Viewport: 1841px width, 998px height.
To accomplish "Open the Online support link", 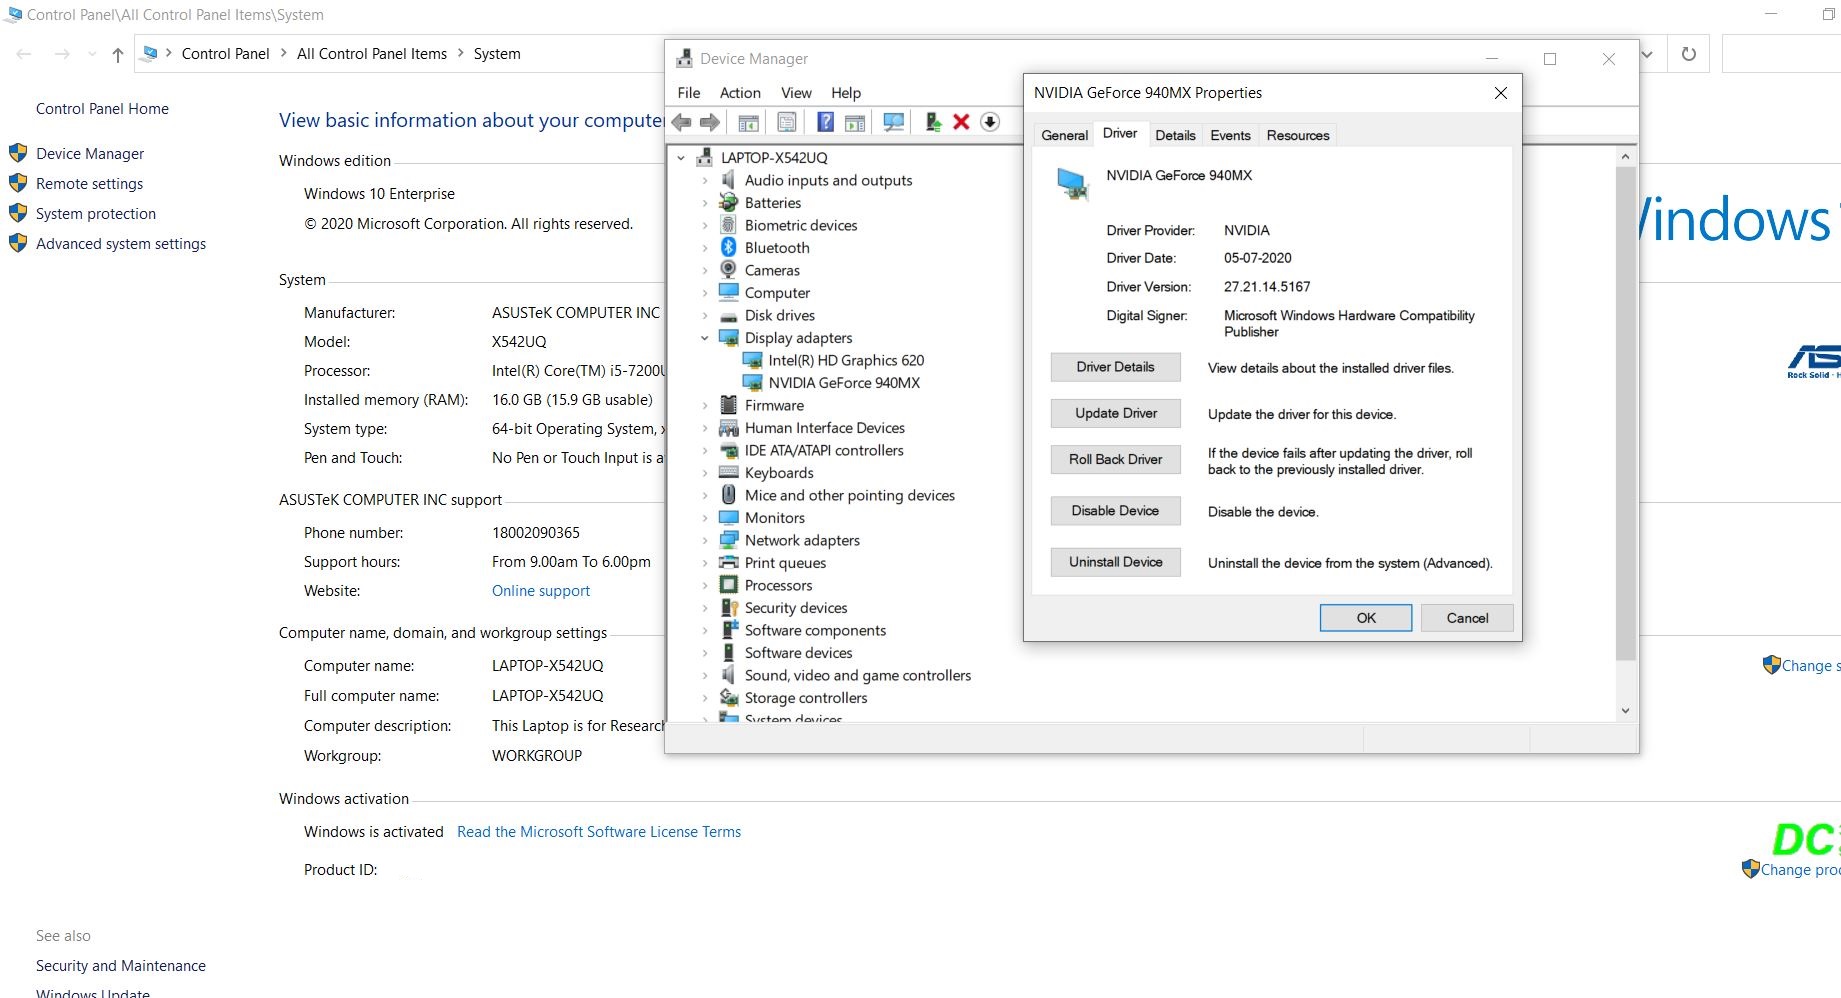I will point(541,591).
